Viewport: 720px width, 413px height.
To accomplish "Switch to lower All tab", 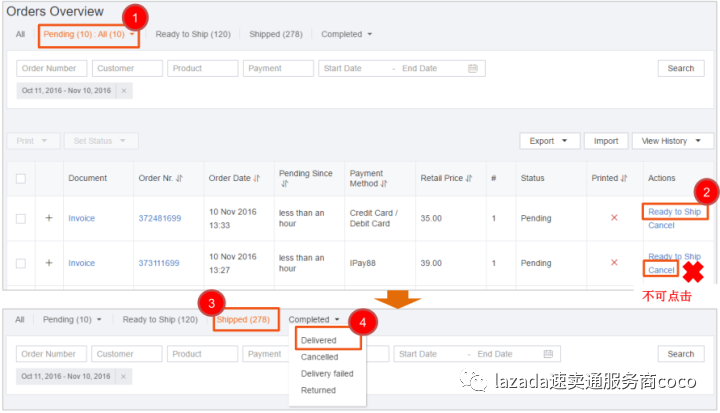I will (x=20, y=320).
